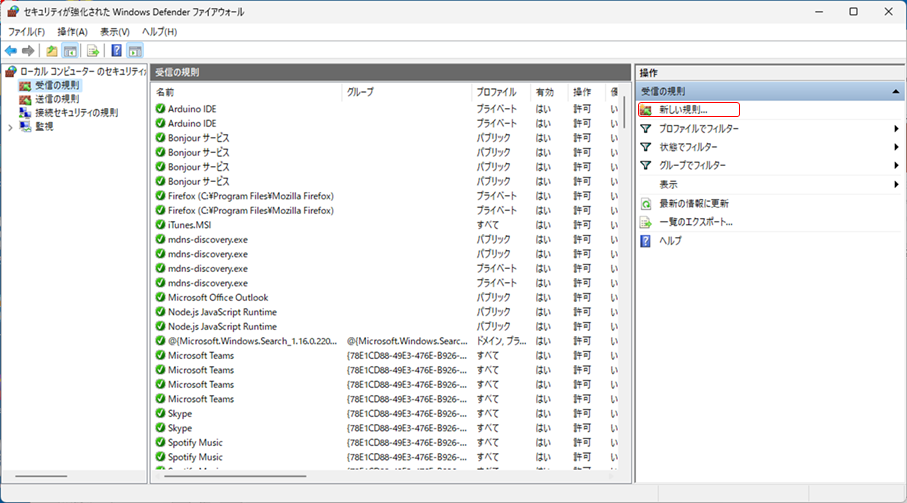Select the Microsoft Office Outlook rule row
The height and width of the screenshot is (503, 907).
217,297
